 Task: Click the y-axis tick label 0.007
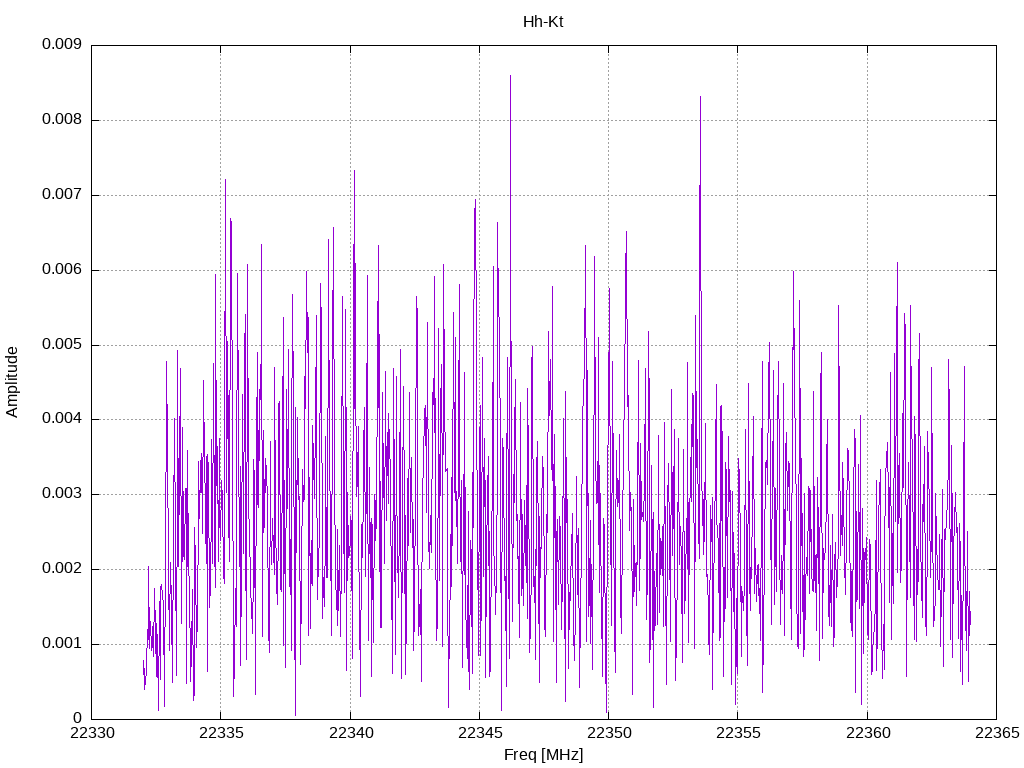tap(62, 195)
